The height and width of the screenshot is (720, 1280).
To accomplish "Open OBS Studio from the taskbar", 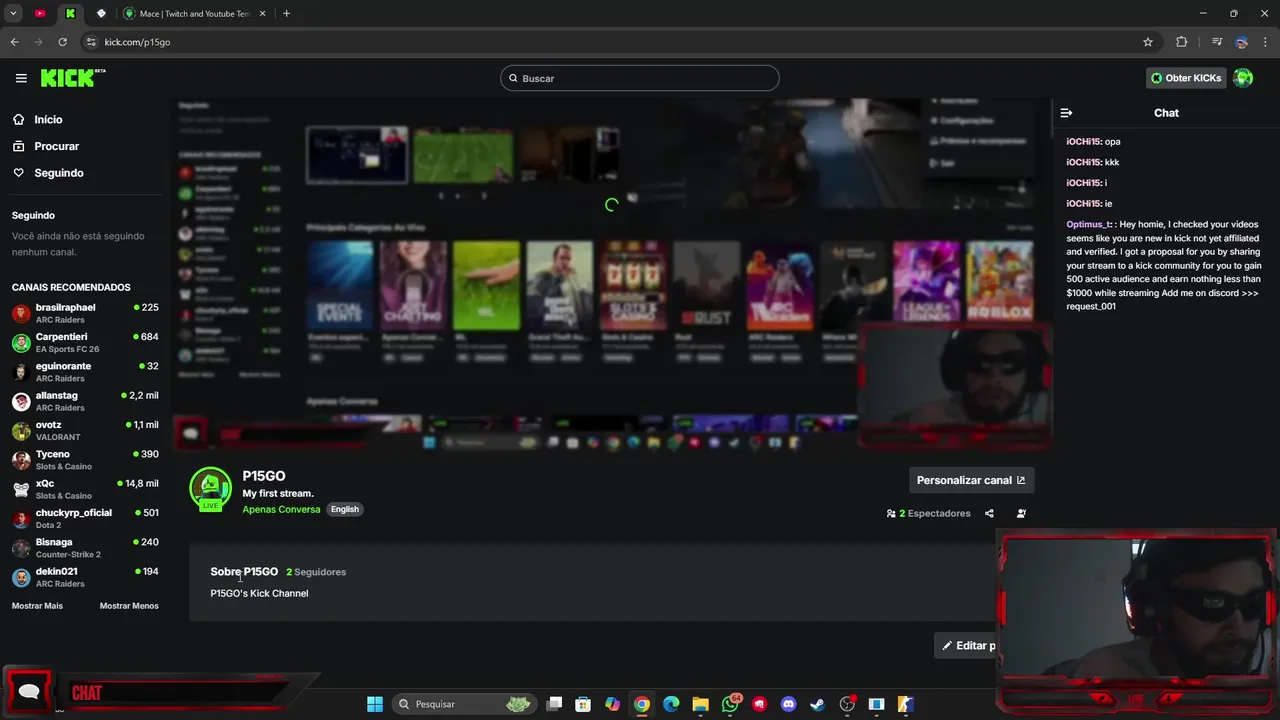I will pyautogui.click(x=847, y=704).
